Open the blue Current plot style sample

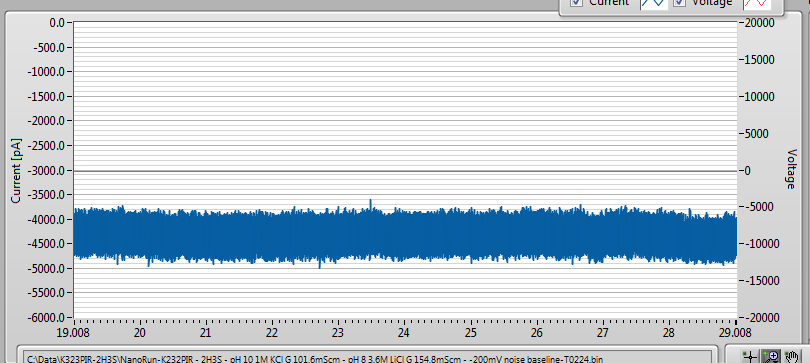653,4
